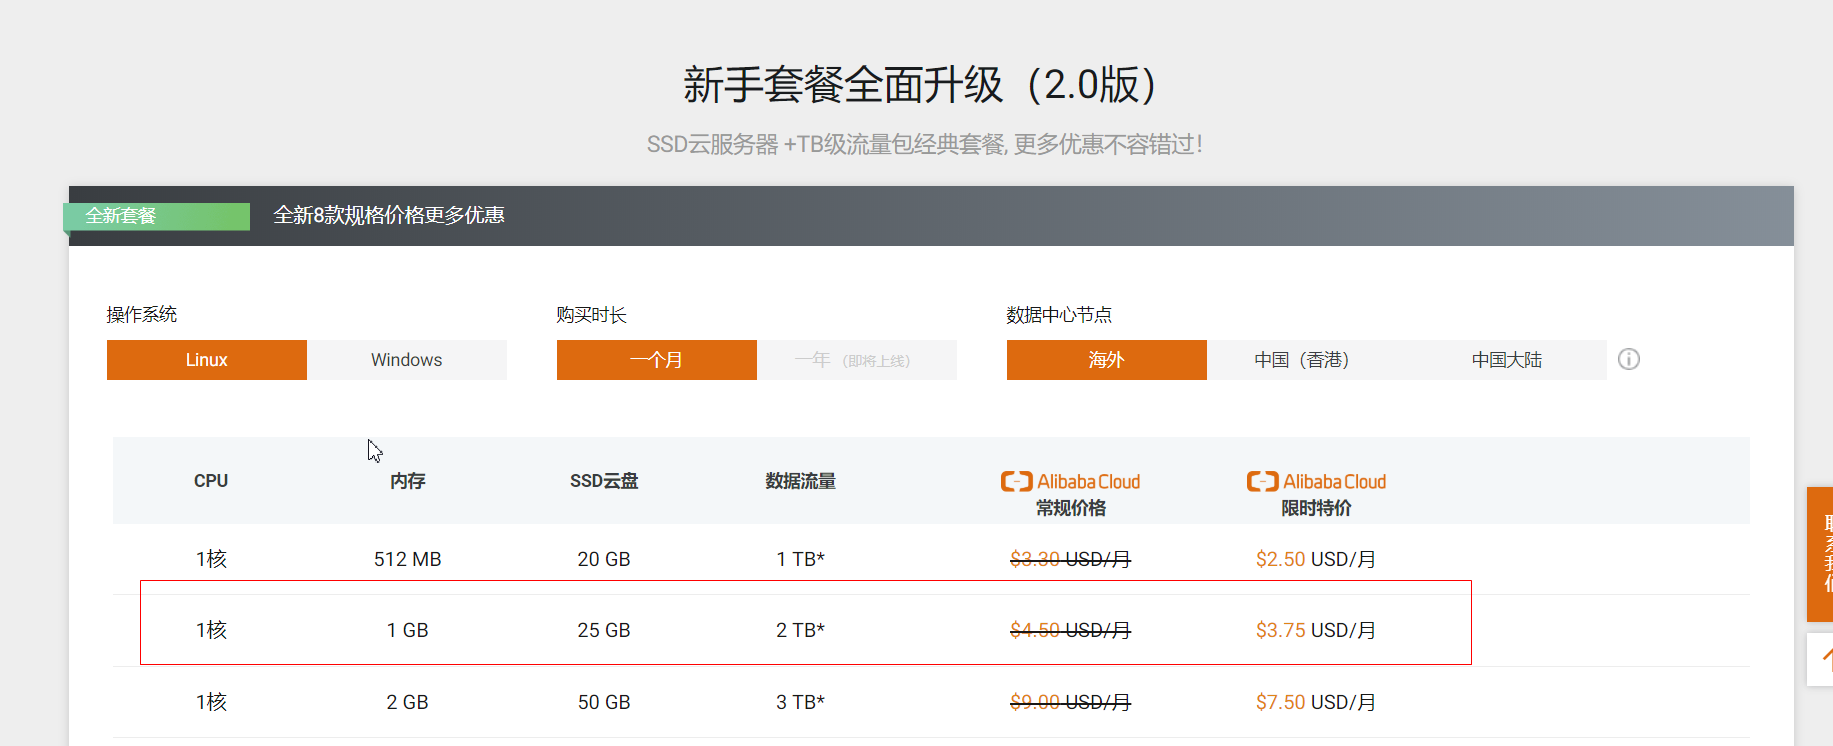Viewport: 1833px width, 746px height.
Task: Click the SSD云服务器 +TB级流量包 subtitle
Action: pos(925,145)
